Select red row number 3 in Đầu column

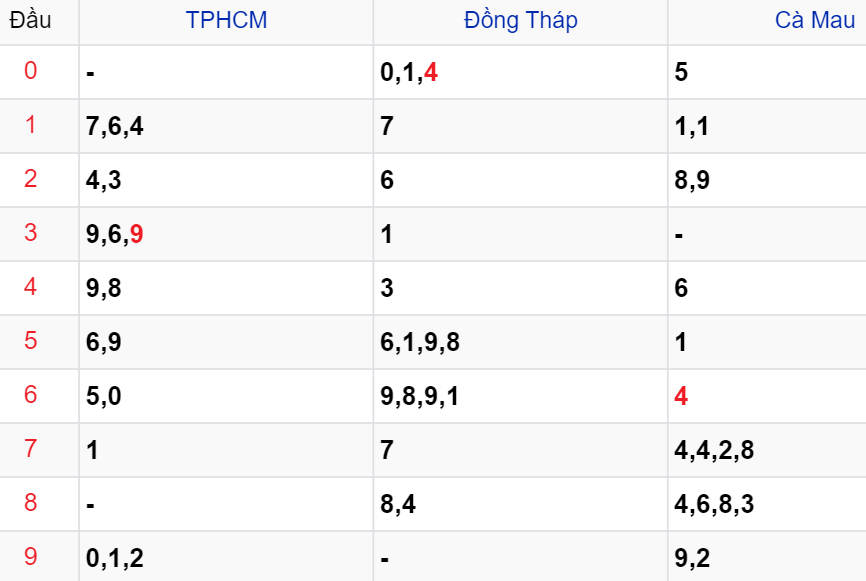pos(30,233)
